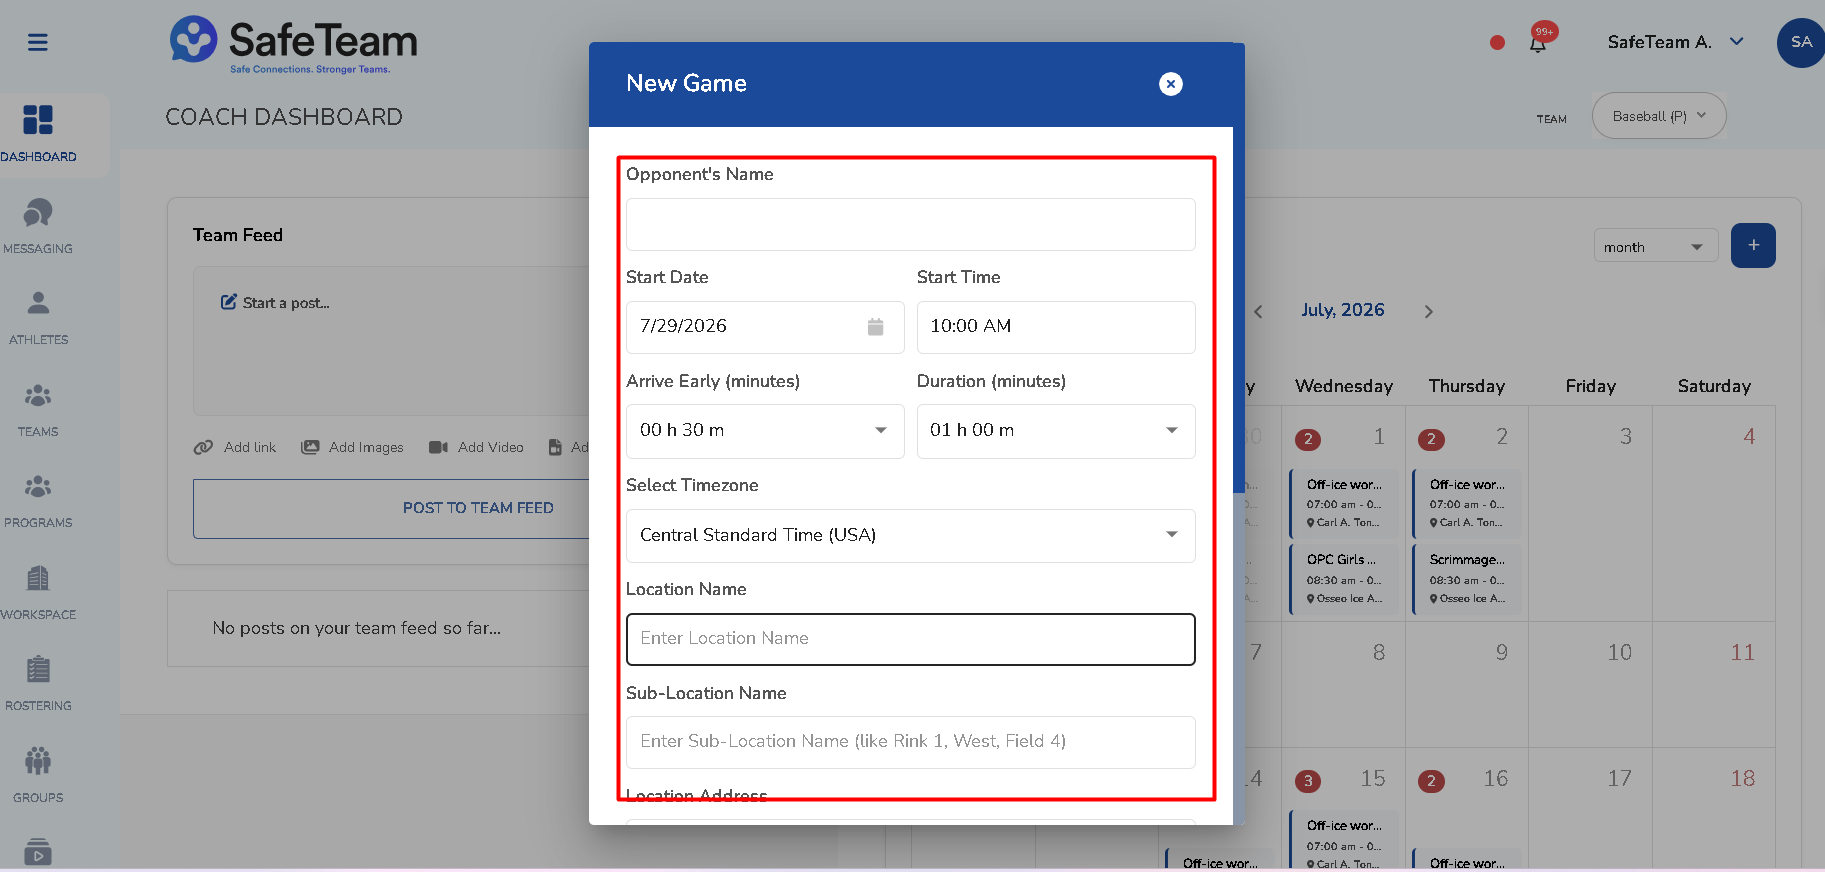Open Dashboard in the sidebar
This screenshot has height=872, width=1825.
[38, 134]
